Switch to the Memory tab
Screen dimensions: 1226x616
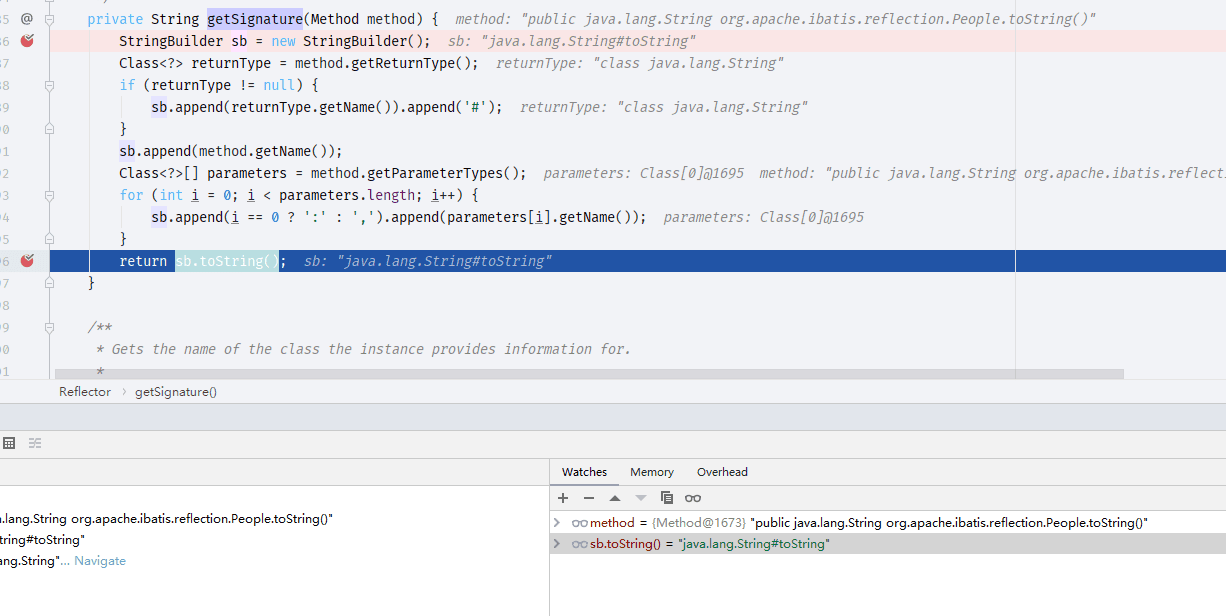652,472
